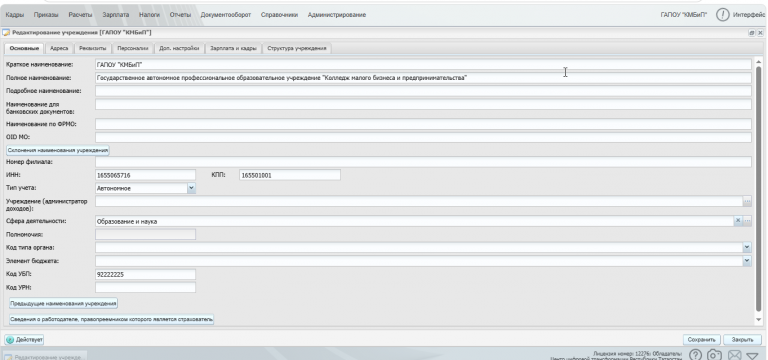Click the camera screenshot icon
The width and height of the screenshot is (768, 360).
click(715, 355)
